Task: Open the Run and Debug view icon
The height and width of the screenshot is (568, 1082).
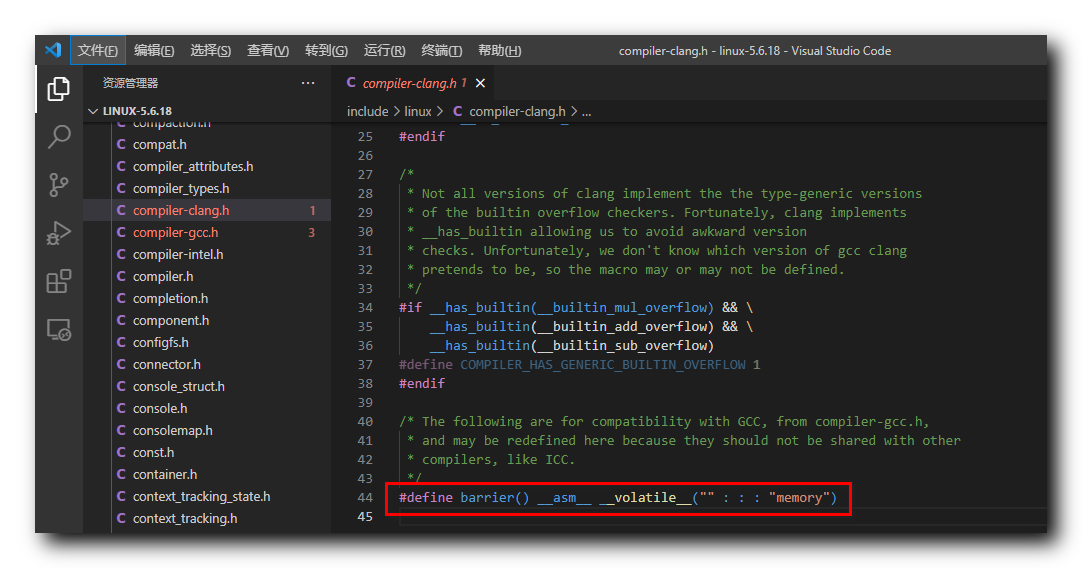Action: pyautogui.click(x=59, y=233)
